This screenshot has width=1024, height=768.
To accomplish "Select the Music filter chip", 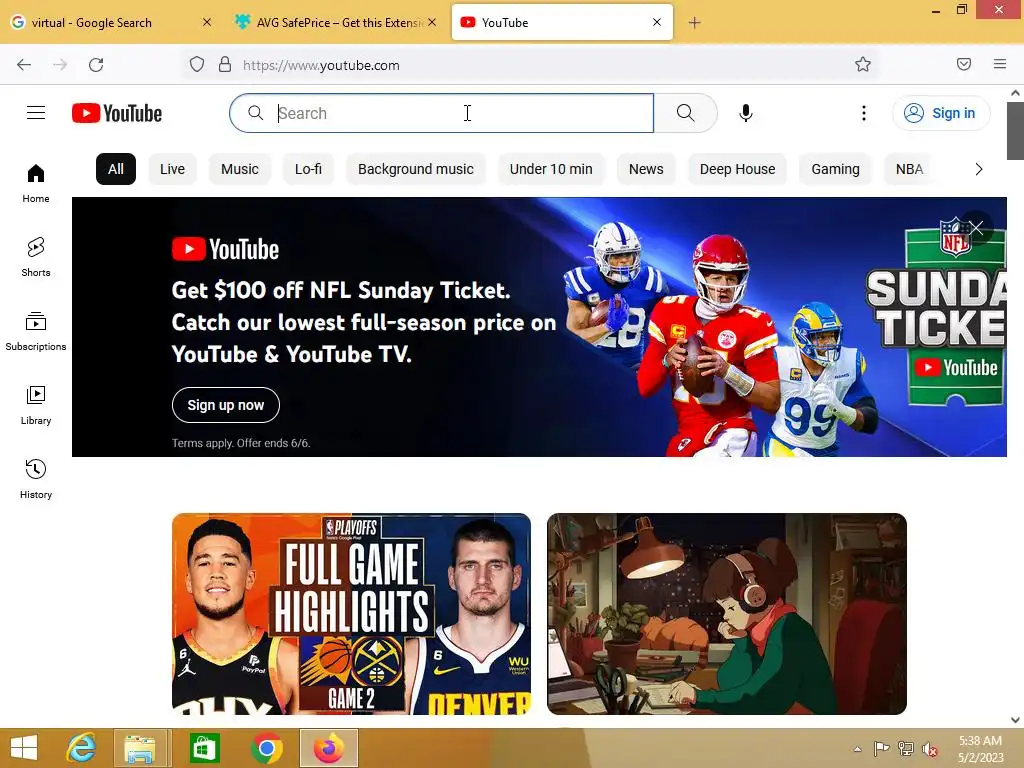I will pos(240,169).
